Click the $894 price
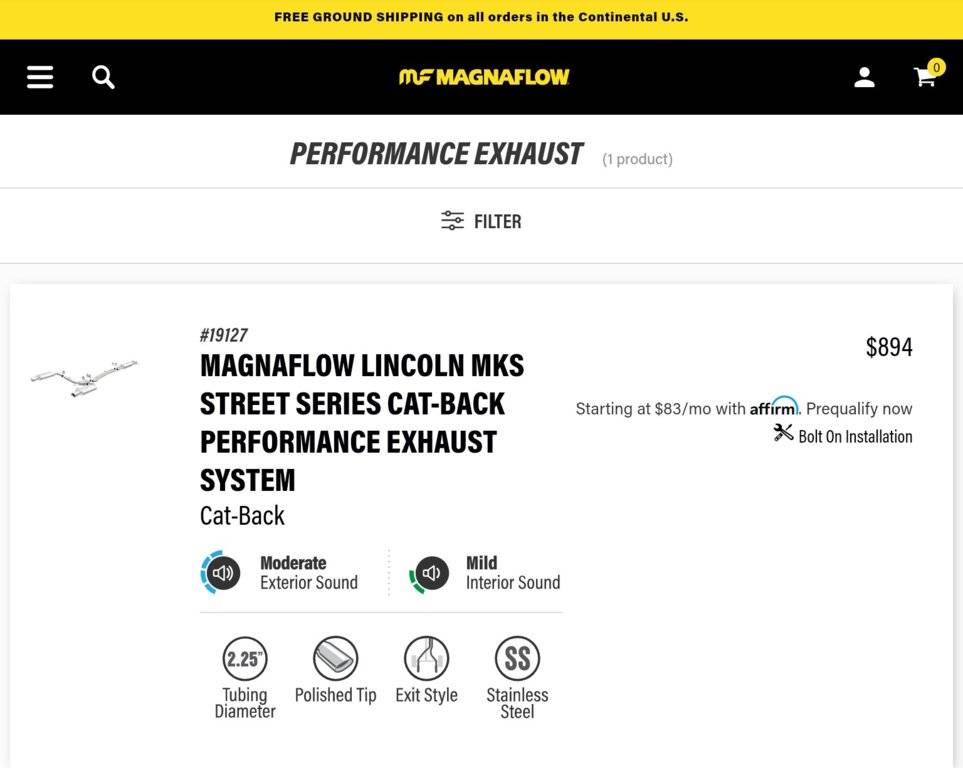The width and height of the screenshot is (963, 768). (889, 347)
